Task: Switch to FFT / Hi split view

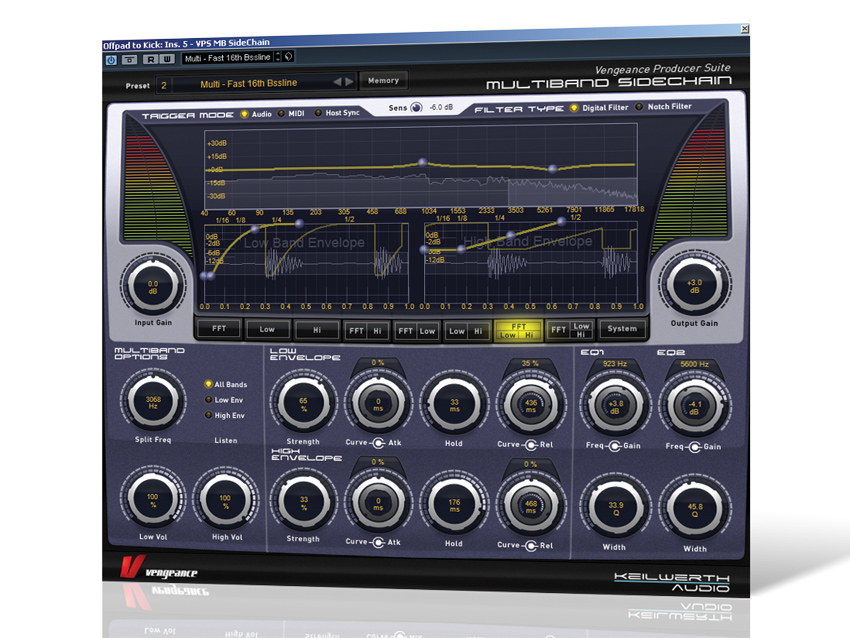Action: tap(366, 330)
